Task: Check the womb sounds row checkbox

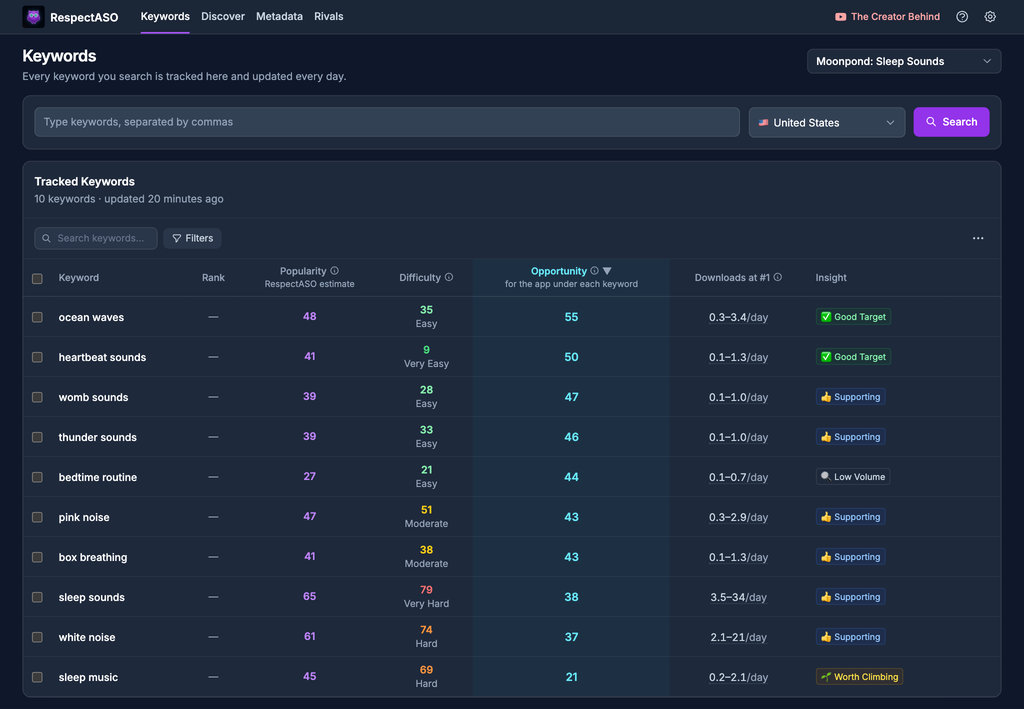Action: (x=37, y=398)
